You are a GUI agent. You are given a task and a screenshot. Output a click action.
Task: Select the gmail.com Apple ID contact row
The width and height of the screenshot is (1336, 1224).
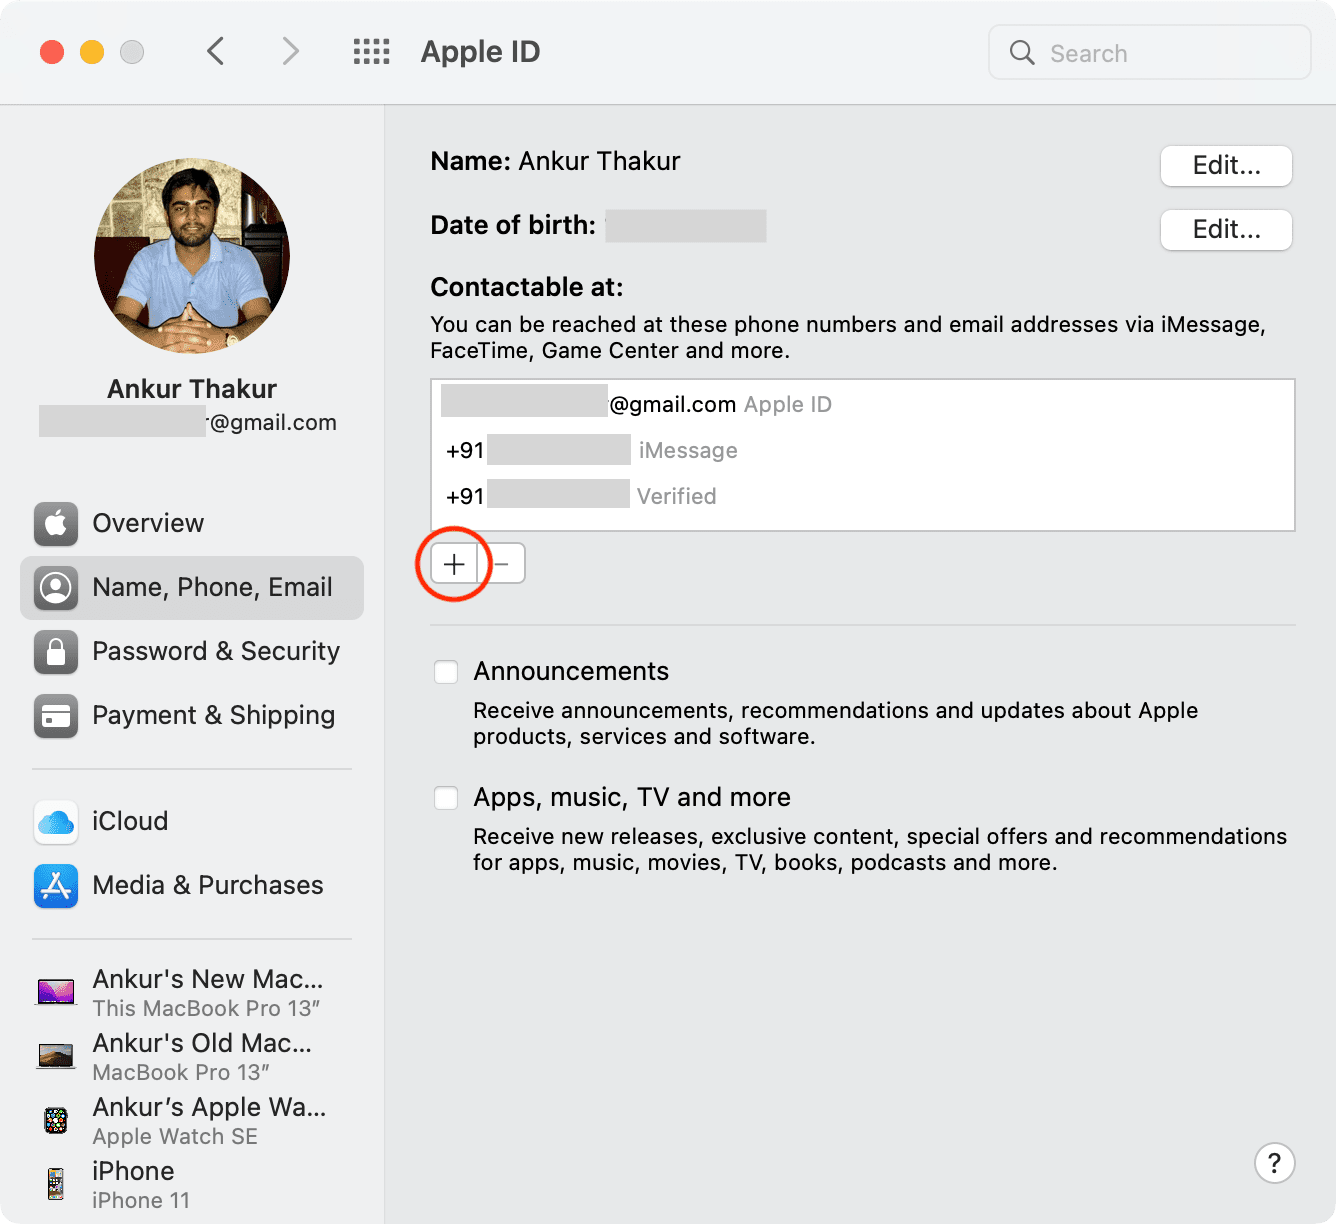click(x=862, y=404)
